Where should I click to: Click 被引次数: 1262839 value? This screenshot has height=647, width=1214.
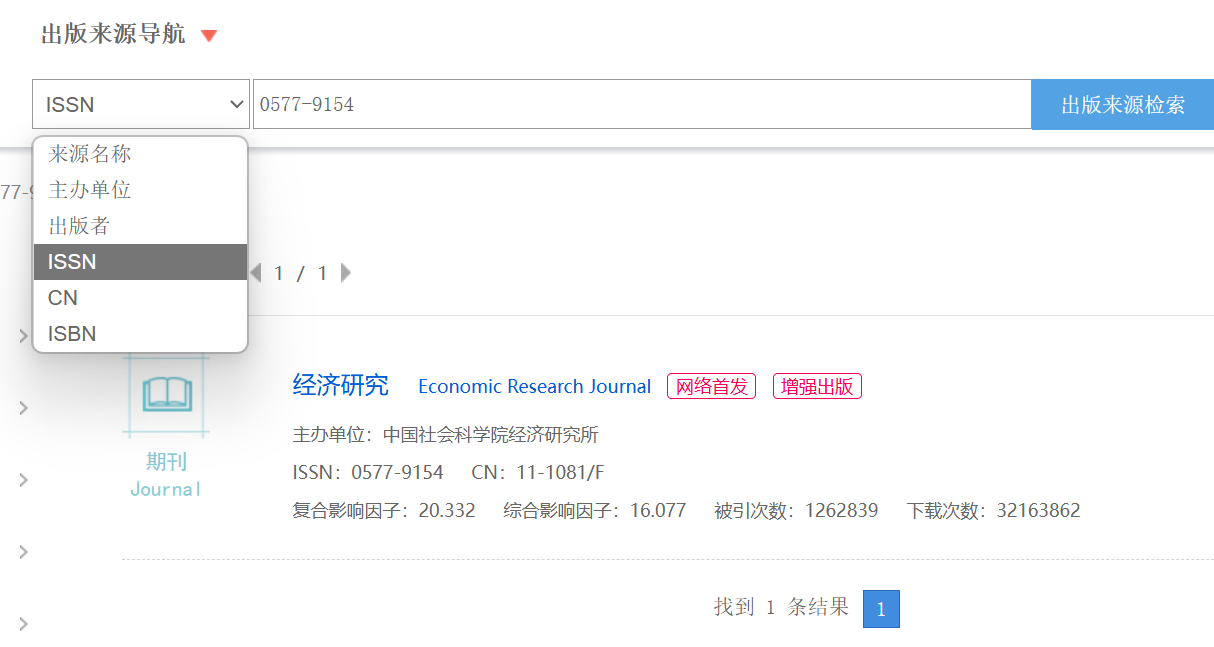[796, 511]
